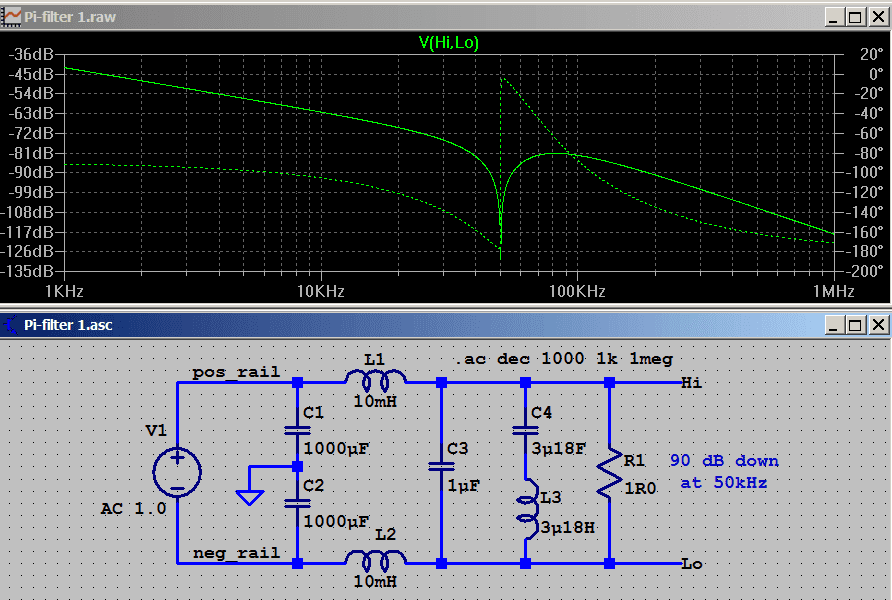Select the R1 resistor symbol
The image size is (892, 600).
click(x=609, y=474)
